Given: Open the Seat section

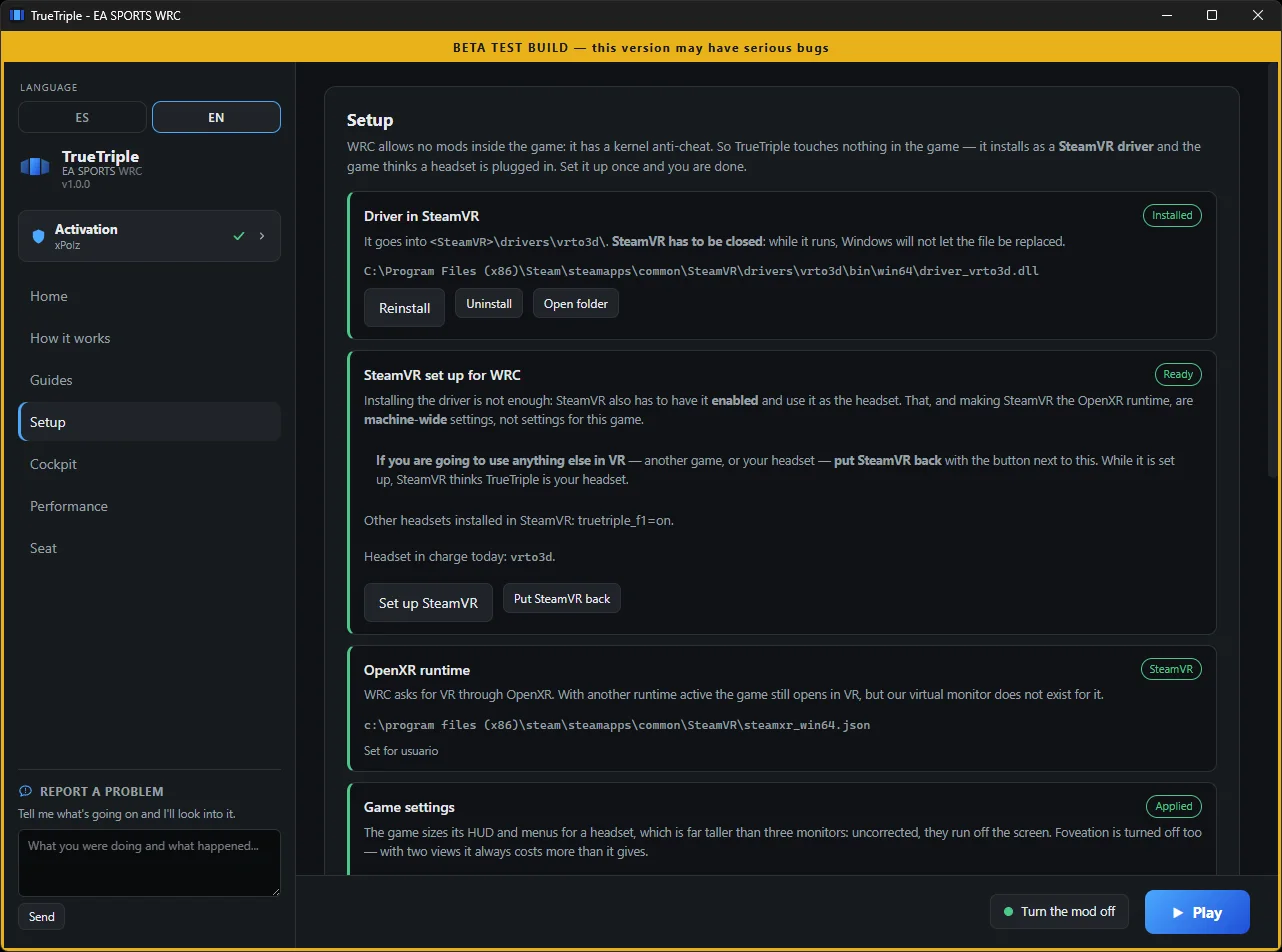Looking at the screenshot, I should (x=149, y=548).
